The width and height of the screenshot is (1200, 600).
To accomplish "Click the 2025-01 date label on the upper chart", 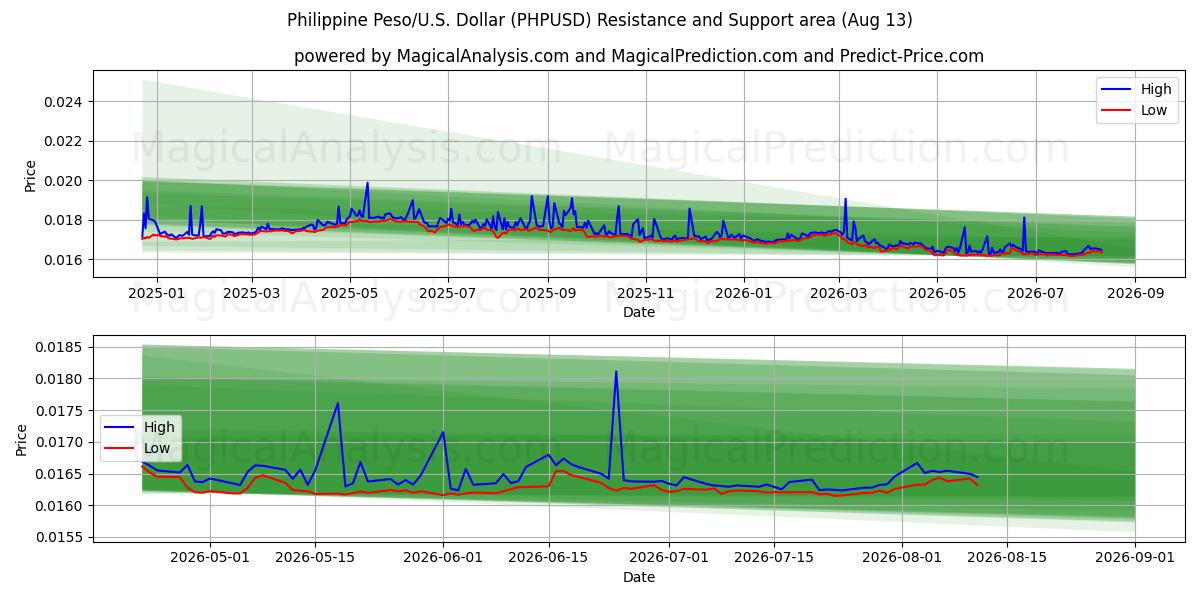I will coord(155,294).
